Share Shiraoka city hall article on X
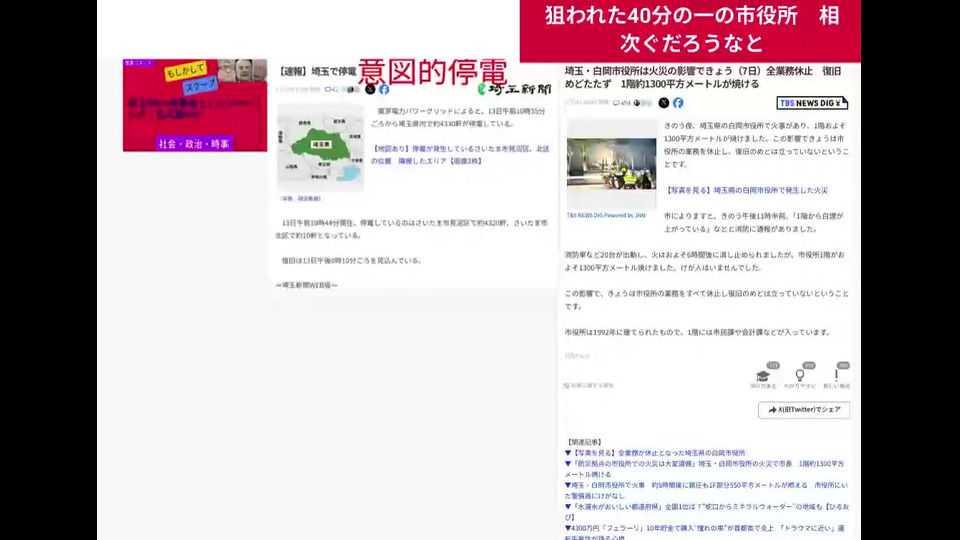This screenshot has height=540, width=960. pos(664,103)
